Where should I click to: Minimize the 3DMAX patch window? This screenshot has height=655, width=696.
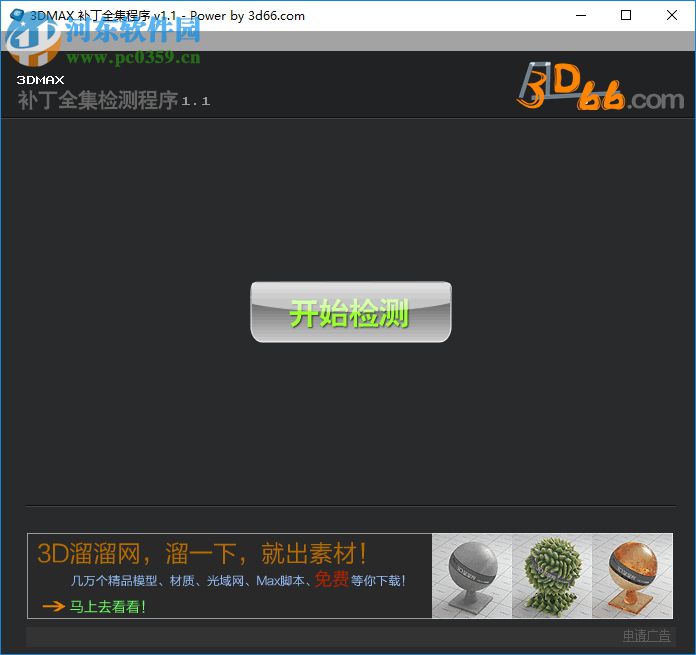[x=581, y=16]
